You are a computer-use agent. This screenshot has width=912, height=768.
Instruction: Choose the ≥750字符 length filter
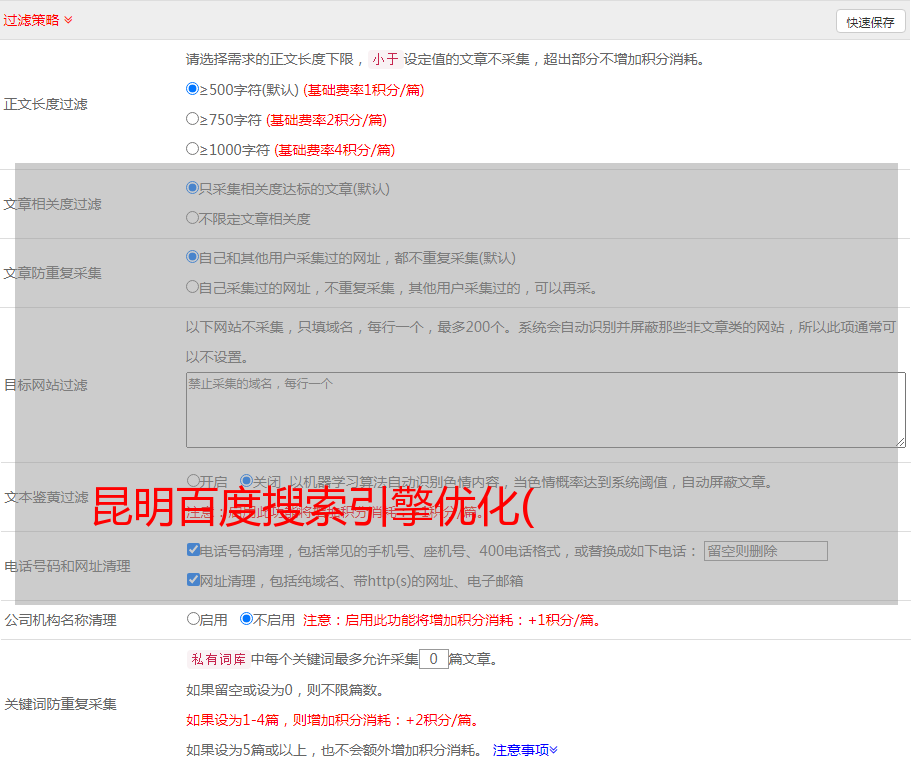click(x=193, y=119)
